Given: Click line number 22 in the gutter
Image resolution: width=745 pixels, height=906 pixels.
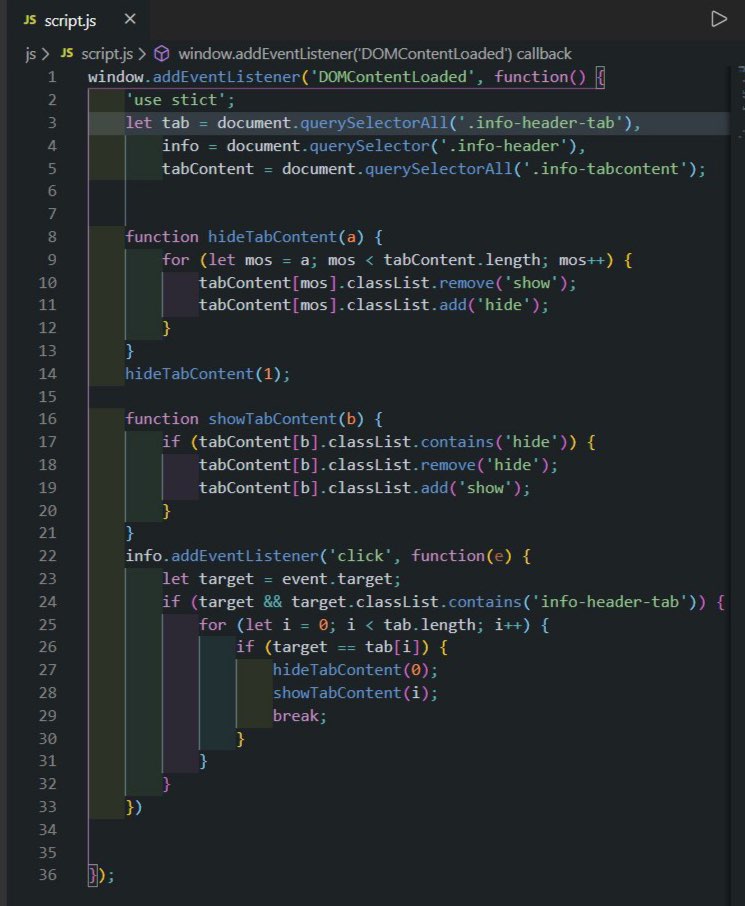Looking at the screenshot, I should click(x=47, y=556).
